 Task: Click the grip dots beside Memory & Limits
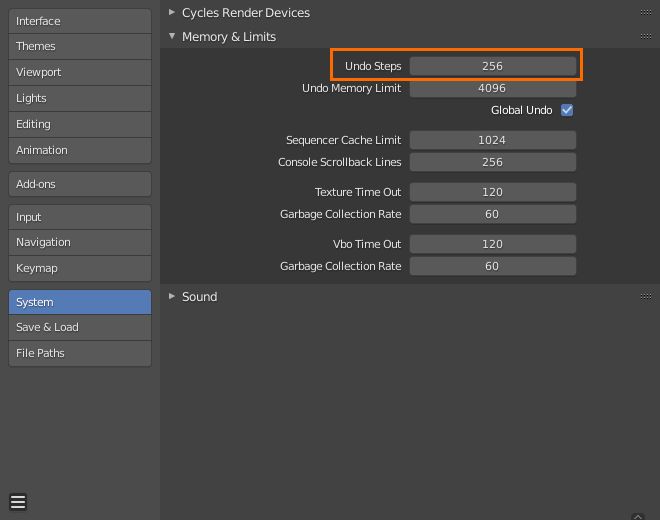coord(646,37)
